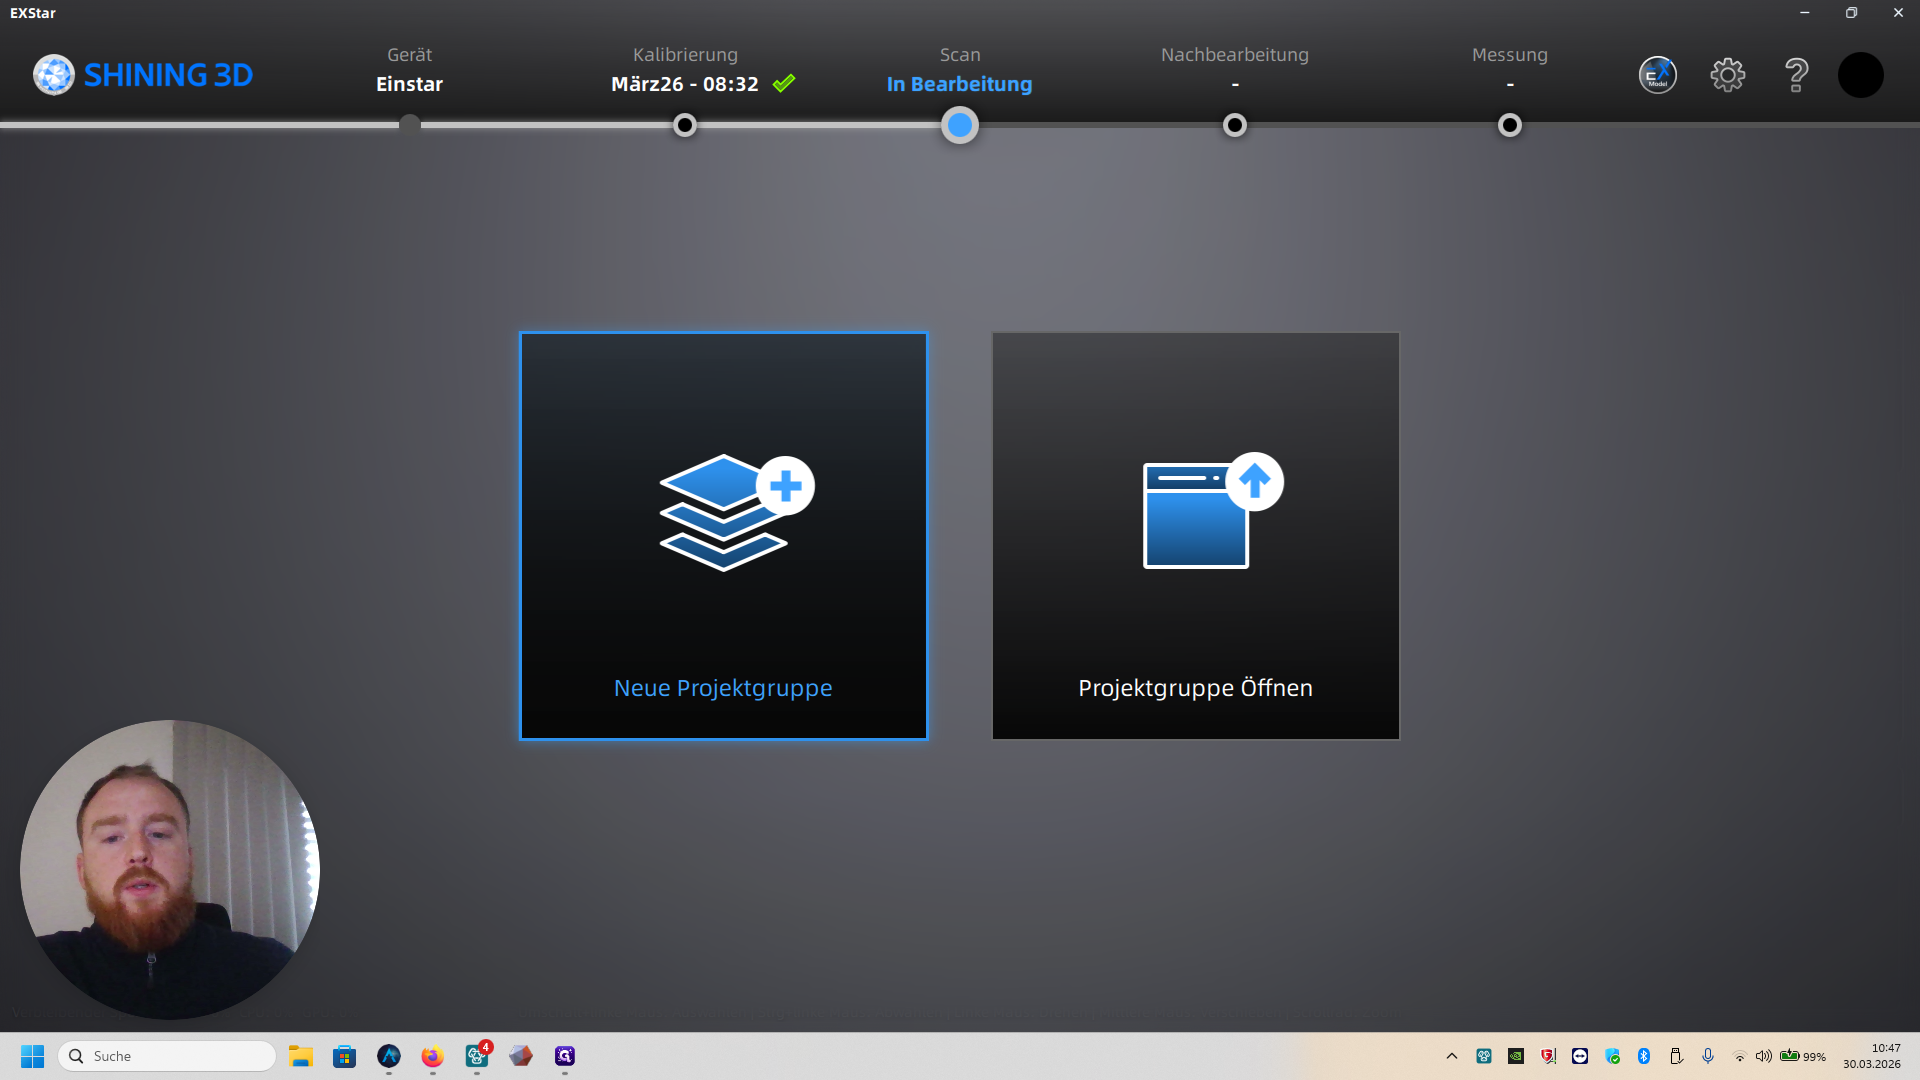Click the Bluetooth tray icon
Screen dimensions: 1920x1080
[x=1644, y=1056]
